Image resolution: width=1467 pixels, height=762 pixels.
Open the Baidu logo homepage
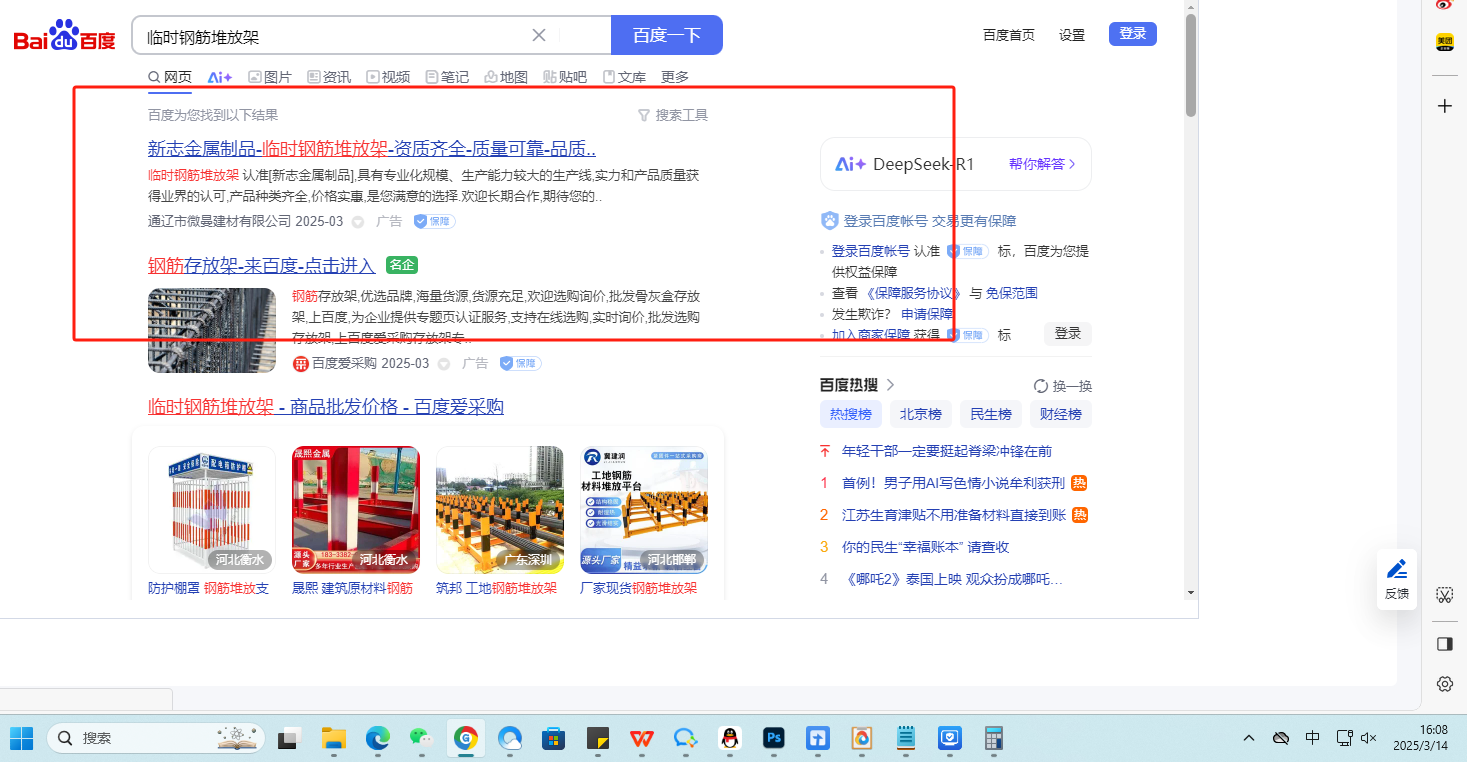(x=65, y=37)
